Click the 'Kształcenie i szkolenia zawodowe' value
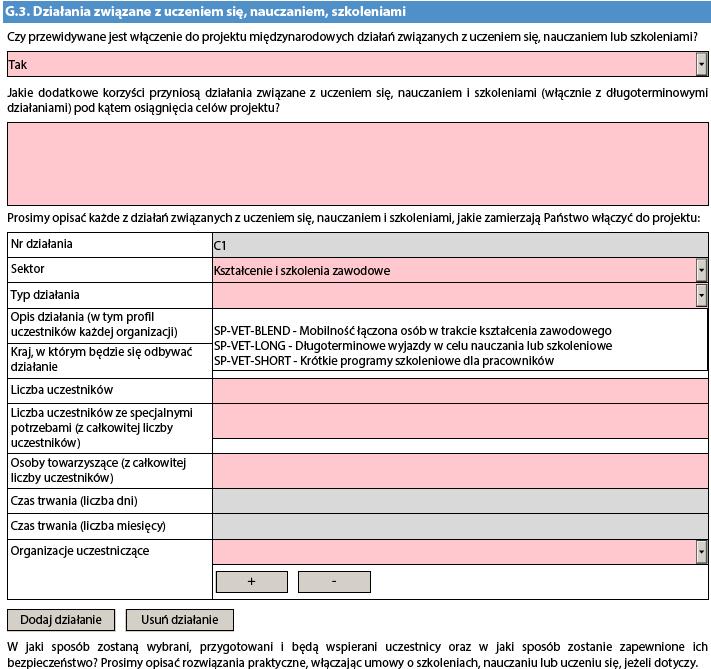 pos(302,271)
